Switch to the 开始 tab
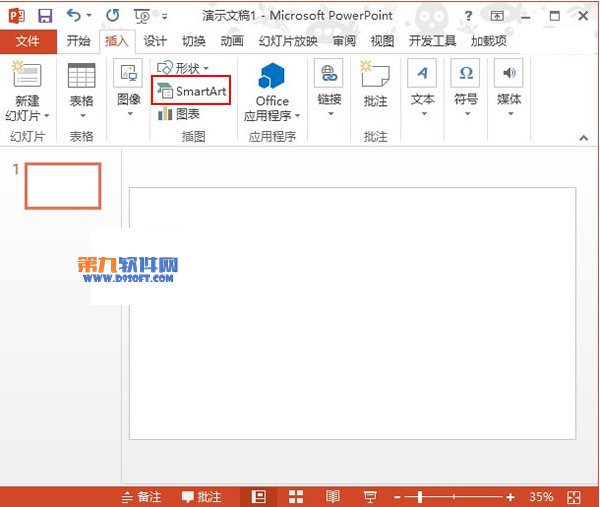Image resolution: width=600 pixels, height=507 pixels. tap(78, 41)
